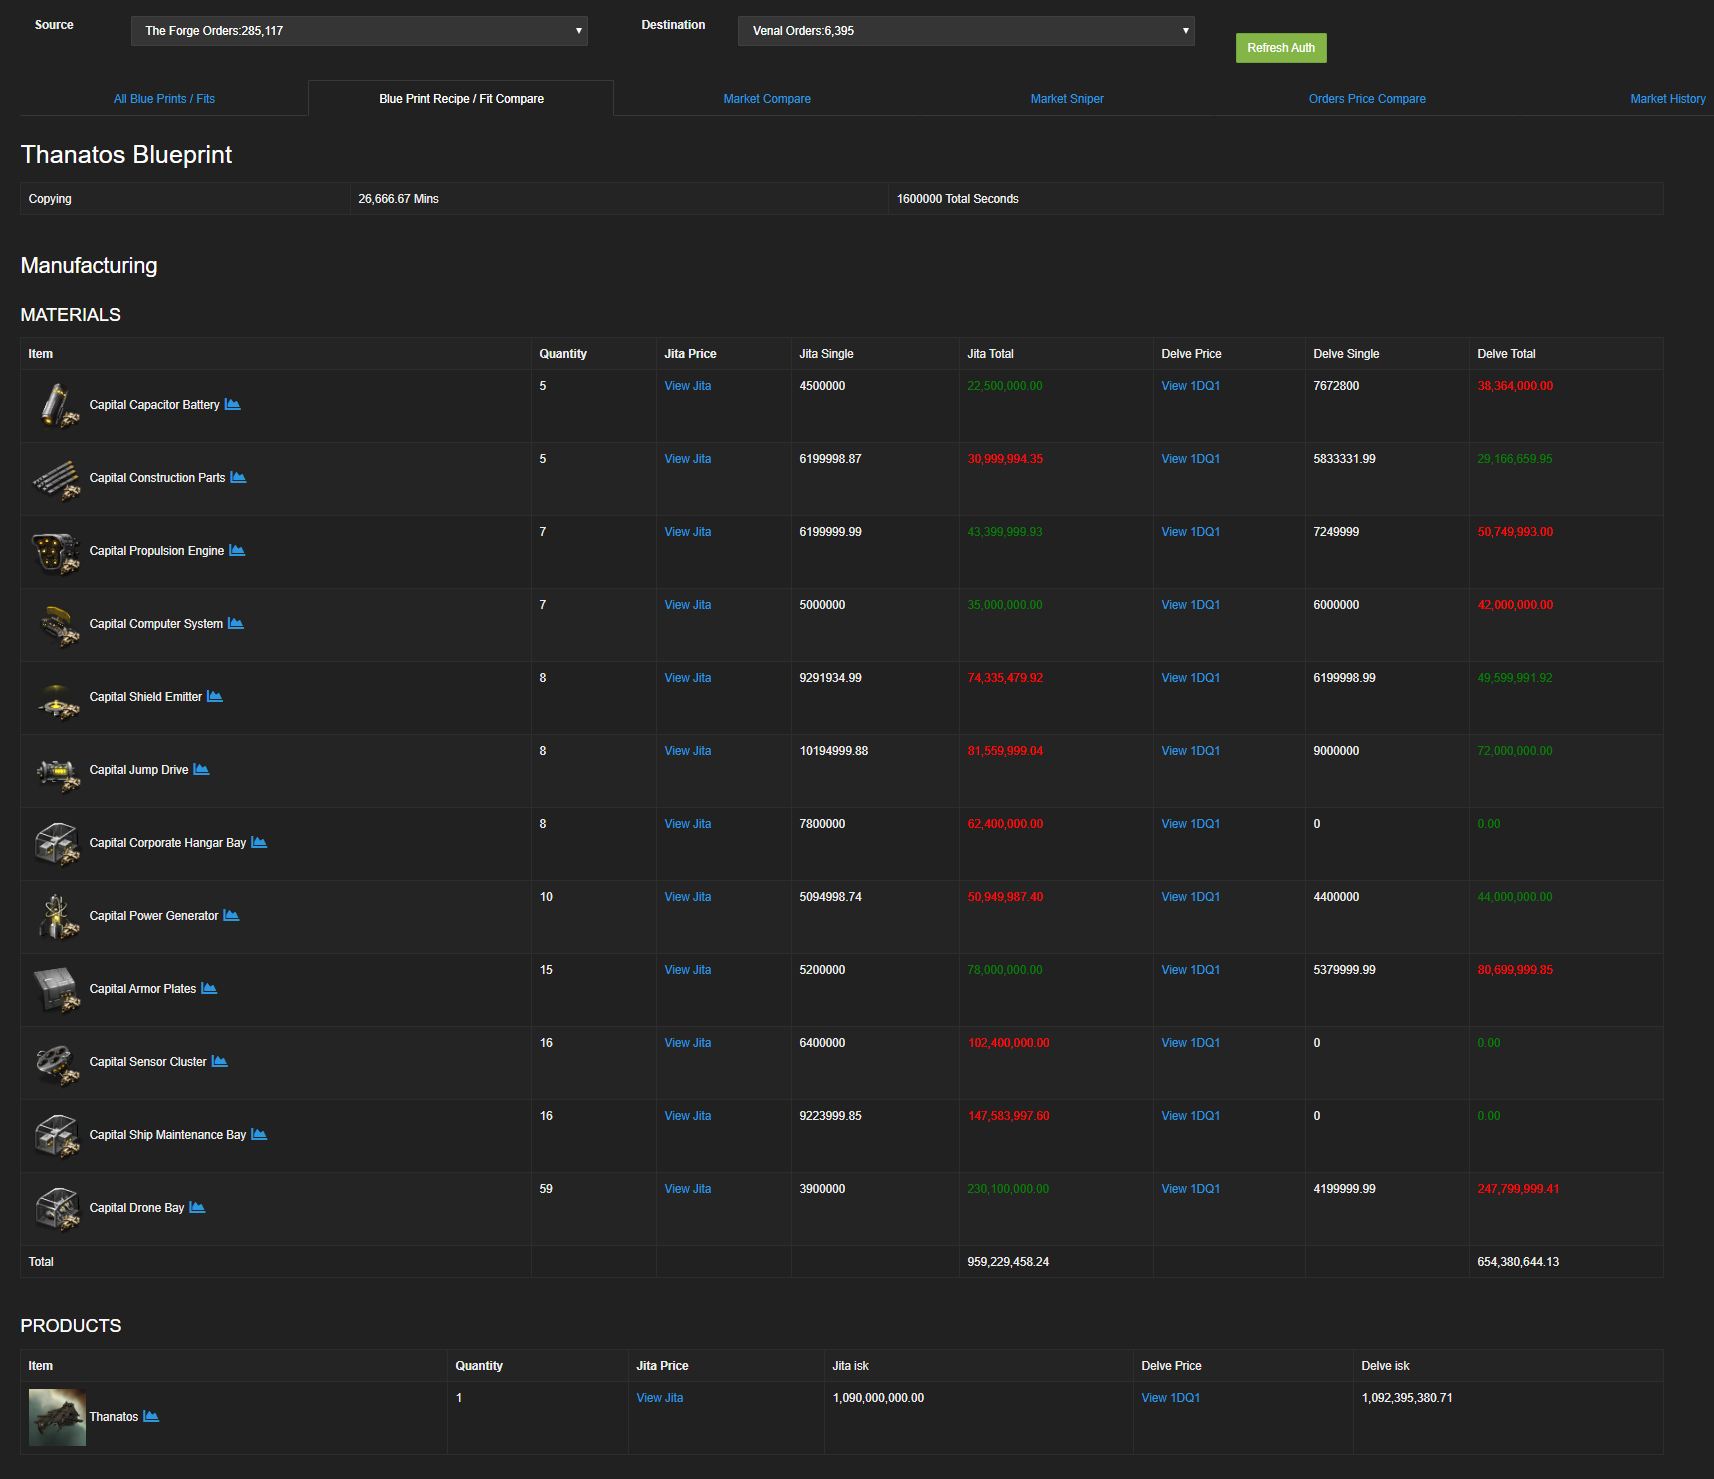
Task: Open chart icon for Capital Armor Plates
Action: (x=209, y=988)
